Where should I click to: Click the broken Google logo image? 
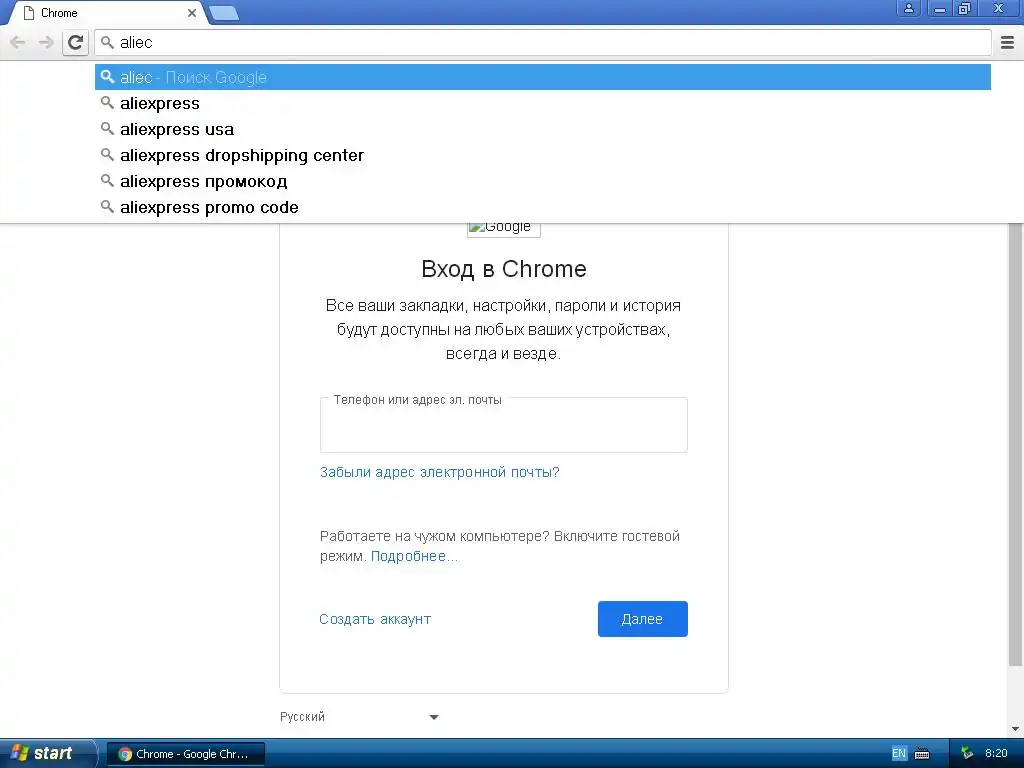pos(504,229)
